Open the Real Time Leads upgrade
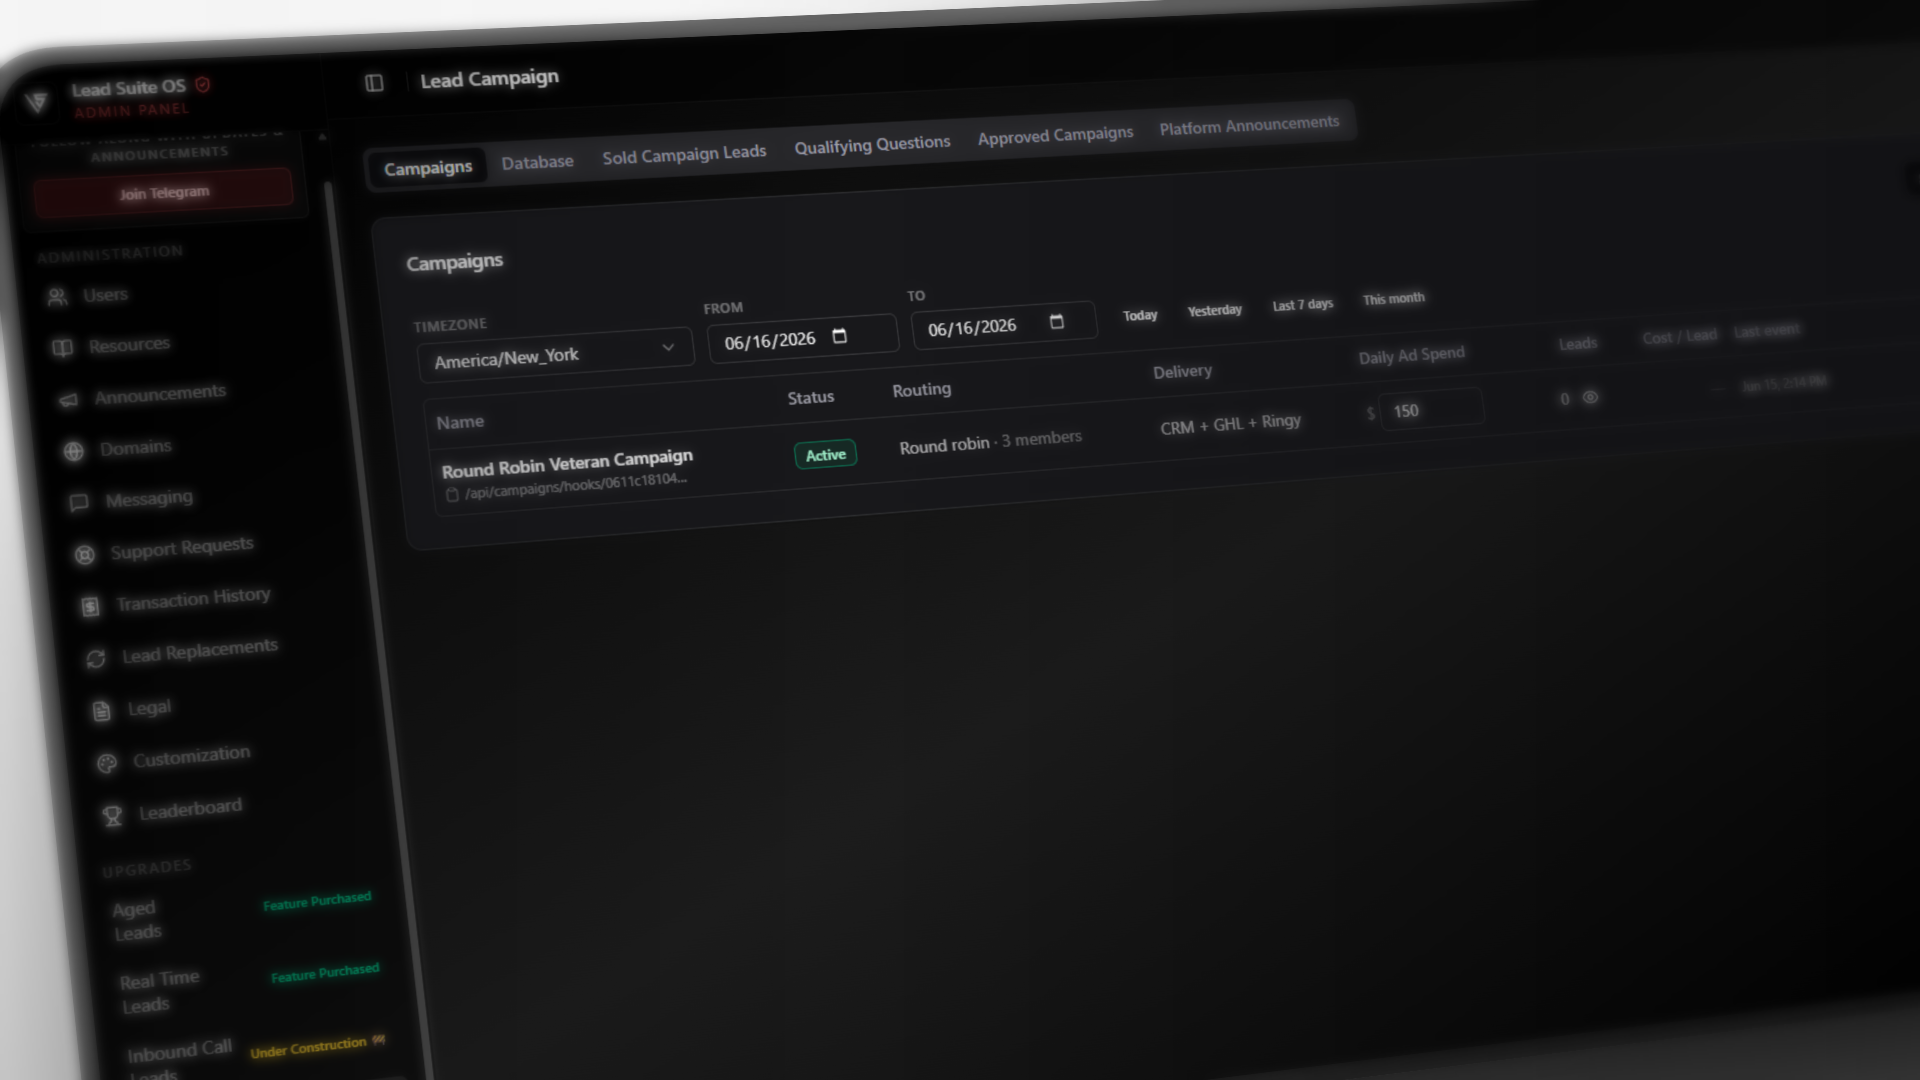This screenshot has height=1080, width=1920. coord(160,991)
